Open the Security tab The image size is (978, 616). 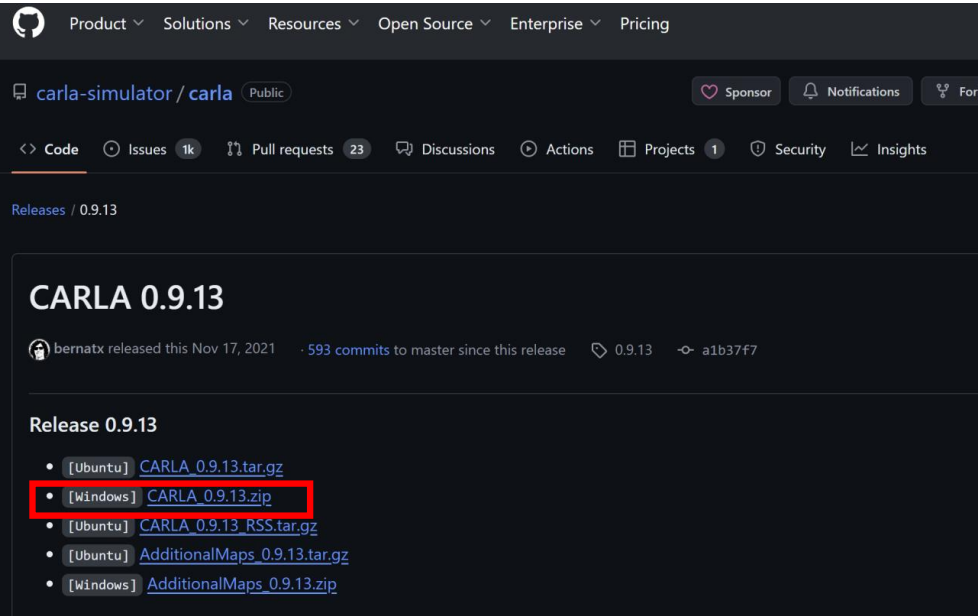tap(787, 149)
